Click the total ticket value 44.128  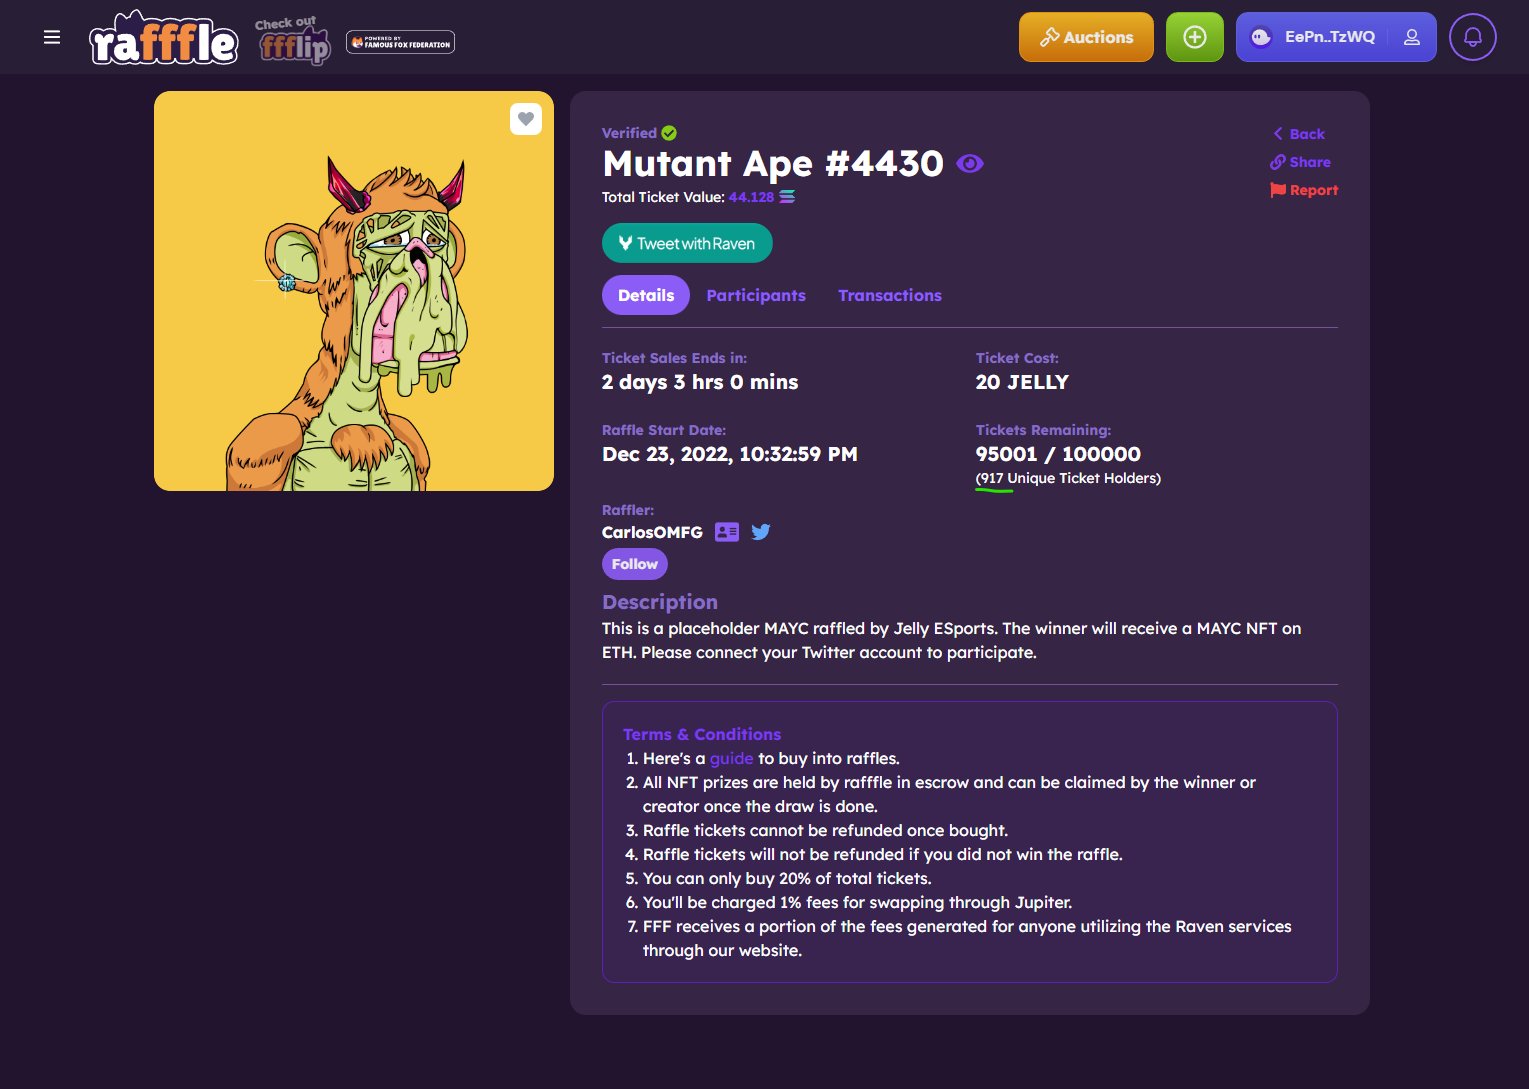751,197
